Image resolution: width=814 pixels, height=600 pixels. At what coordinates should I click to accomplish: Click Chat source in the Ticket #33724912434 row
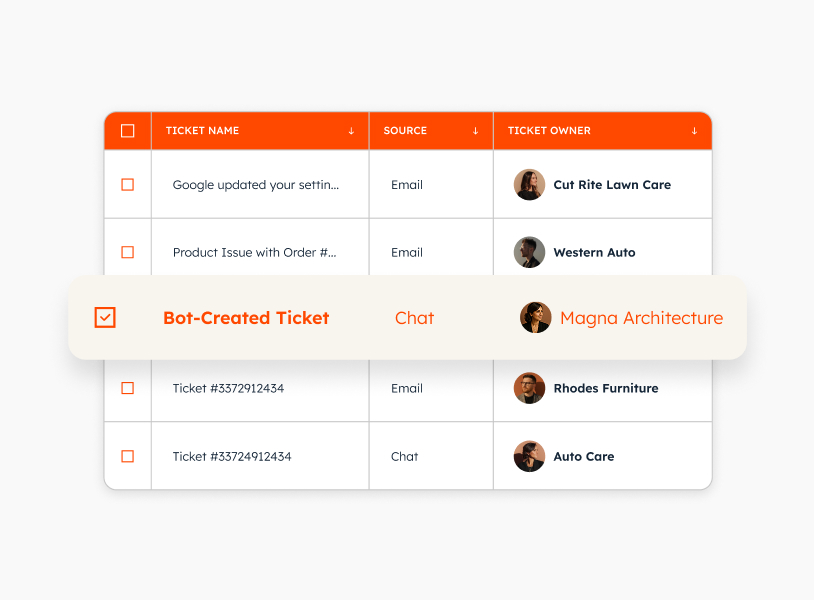(404, 457)
